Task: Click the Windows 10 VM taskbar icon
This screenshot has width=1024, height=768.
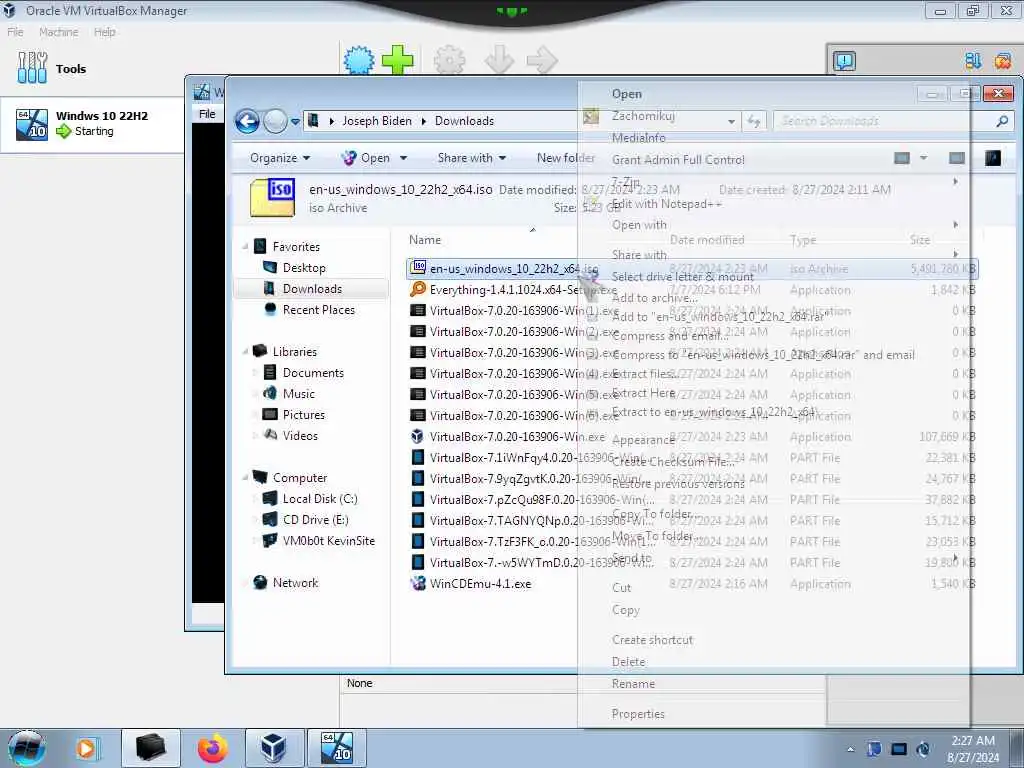Action: point(337,748)
